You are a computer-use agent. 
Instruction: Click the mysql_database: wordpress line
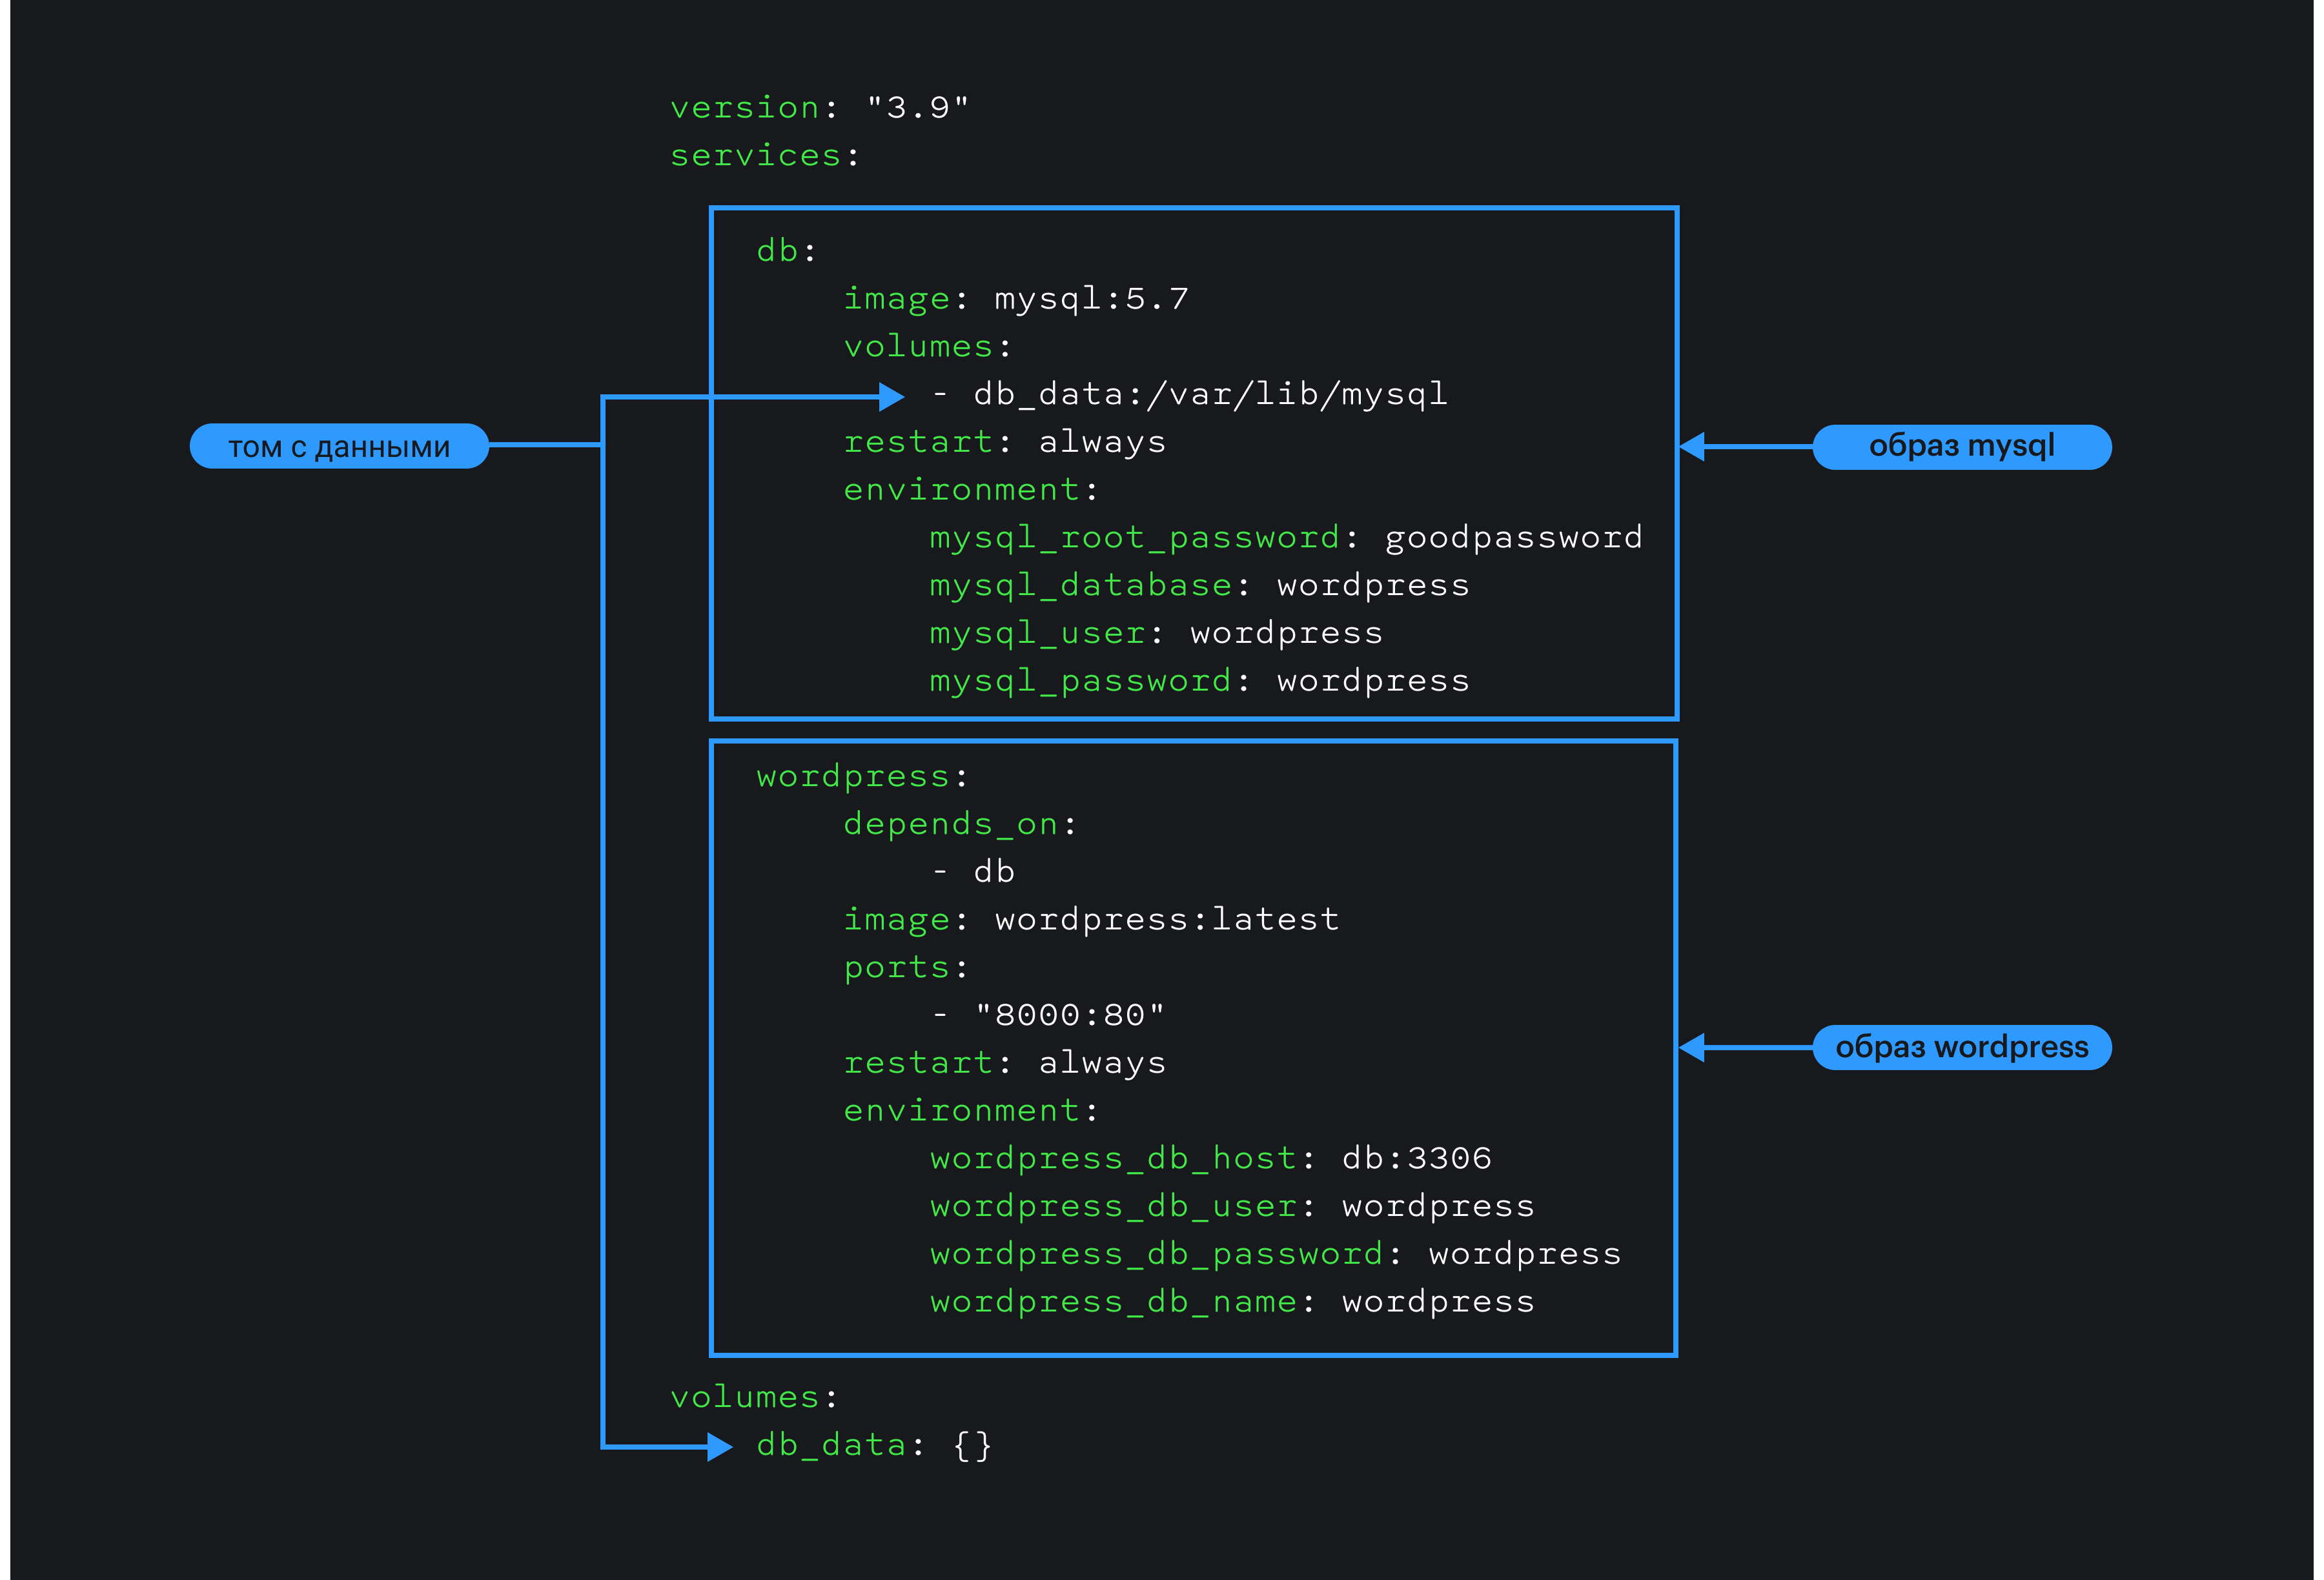pyautogui.click(x=1199, y=586)
